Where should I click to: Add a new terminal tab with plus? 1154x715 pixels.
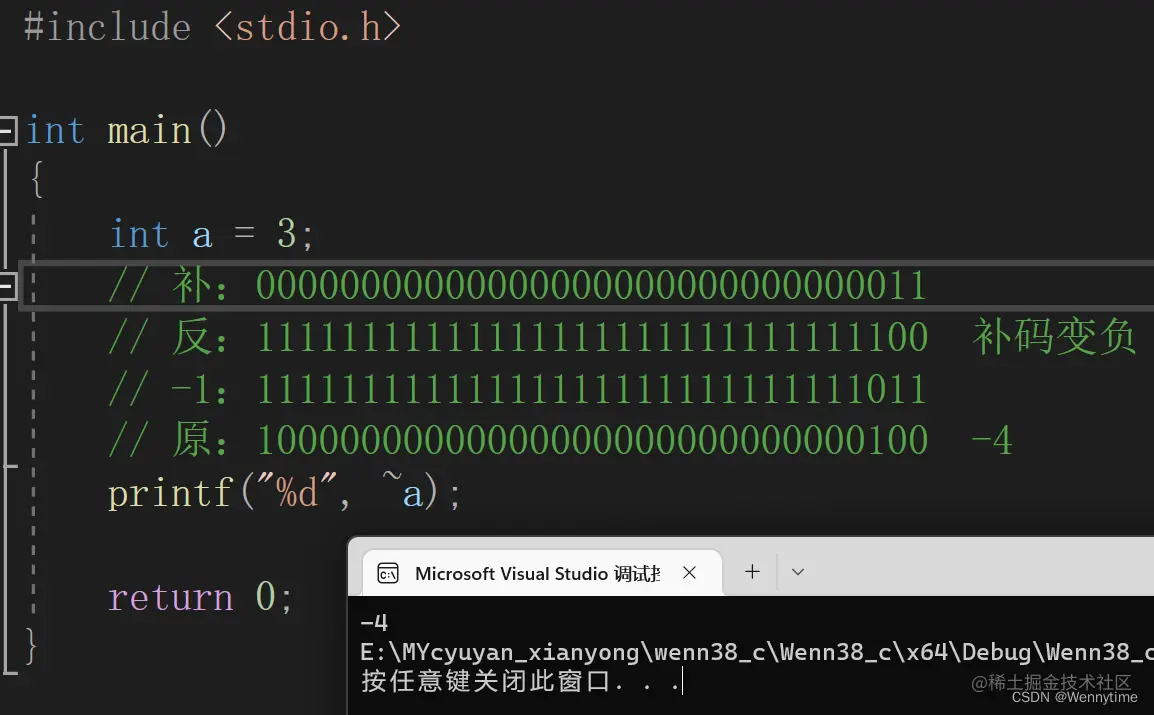752,572
